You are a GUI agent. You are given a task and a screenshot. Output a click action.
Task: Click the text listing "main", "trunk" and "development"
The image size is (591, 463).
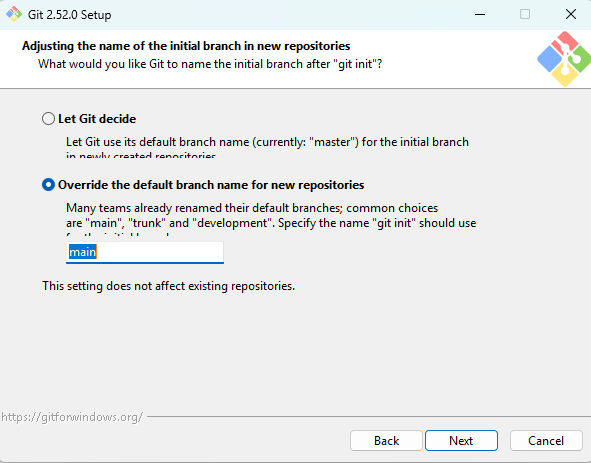(x=271, y=220)
